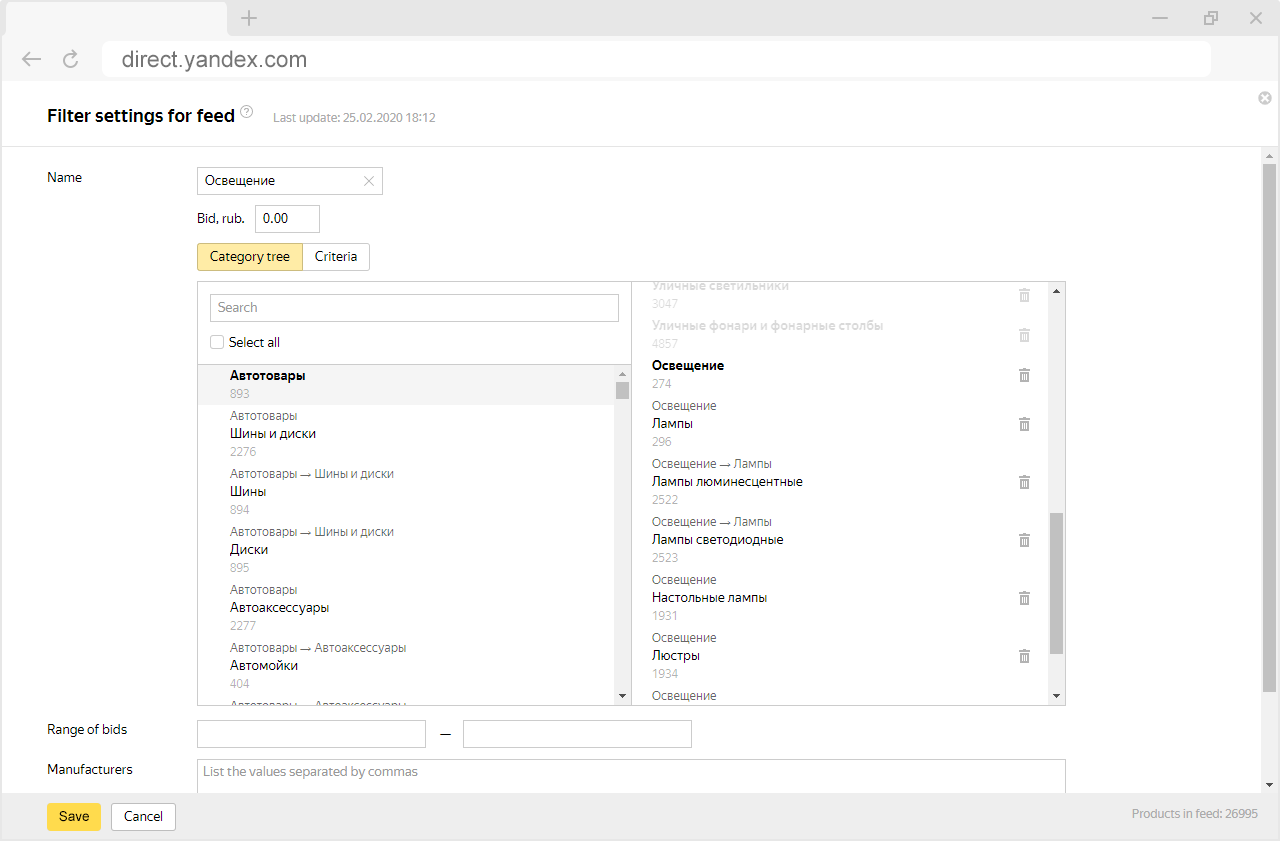Remove the bold Освещение category entry
1280x841 pixels.
coord(1024,375)
